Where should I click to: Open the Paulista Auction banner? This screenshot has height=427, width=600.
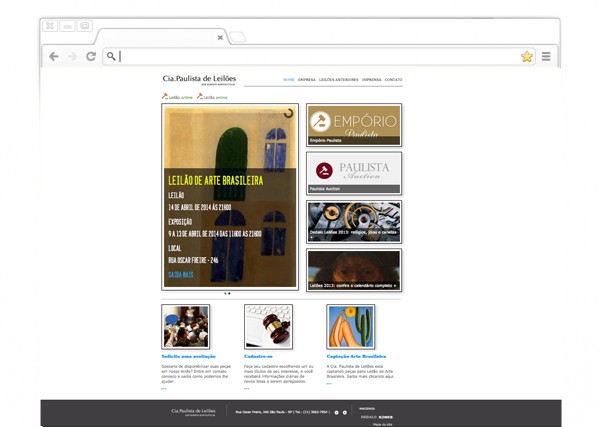354,172
